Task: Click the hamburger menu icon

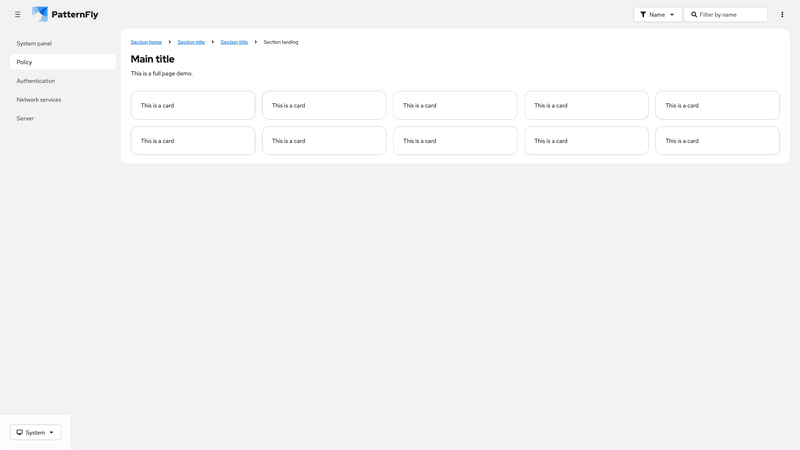Action: [x=17, y=15]
